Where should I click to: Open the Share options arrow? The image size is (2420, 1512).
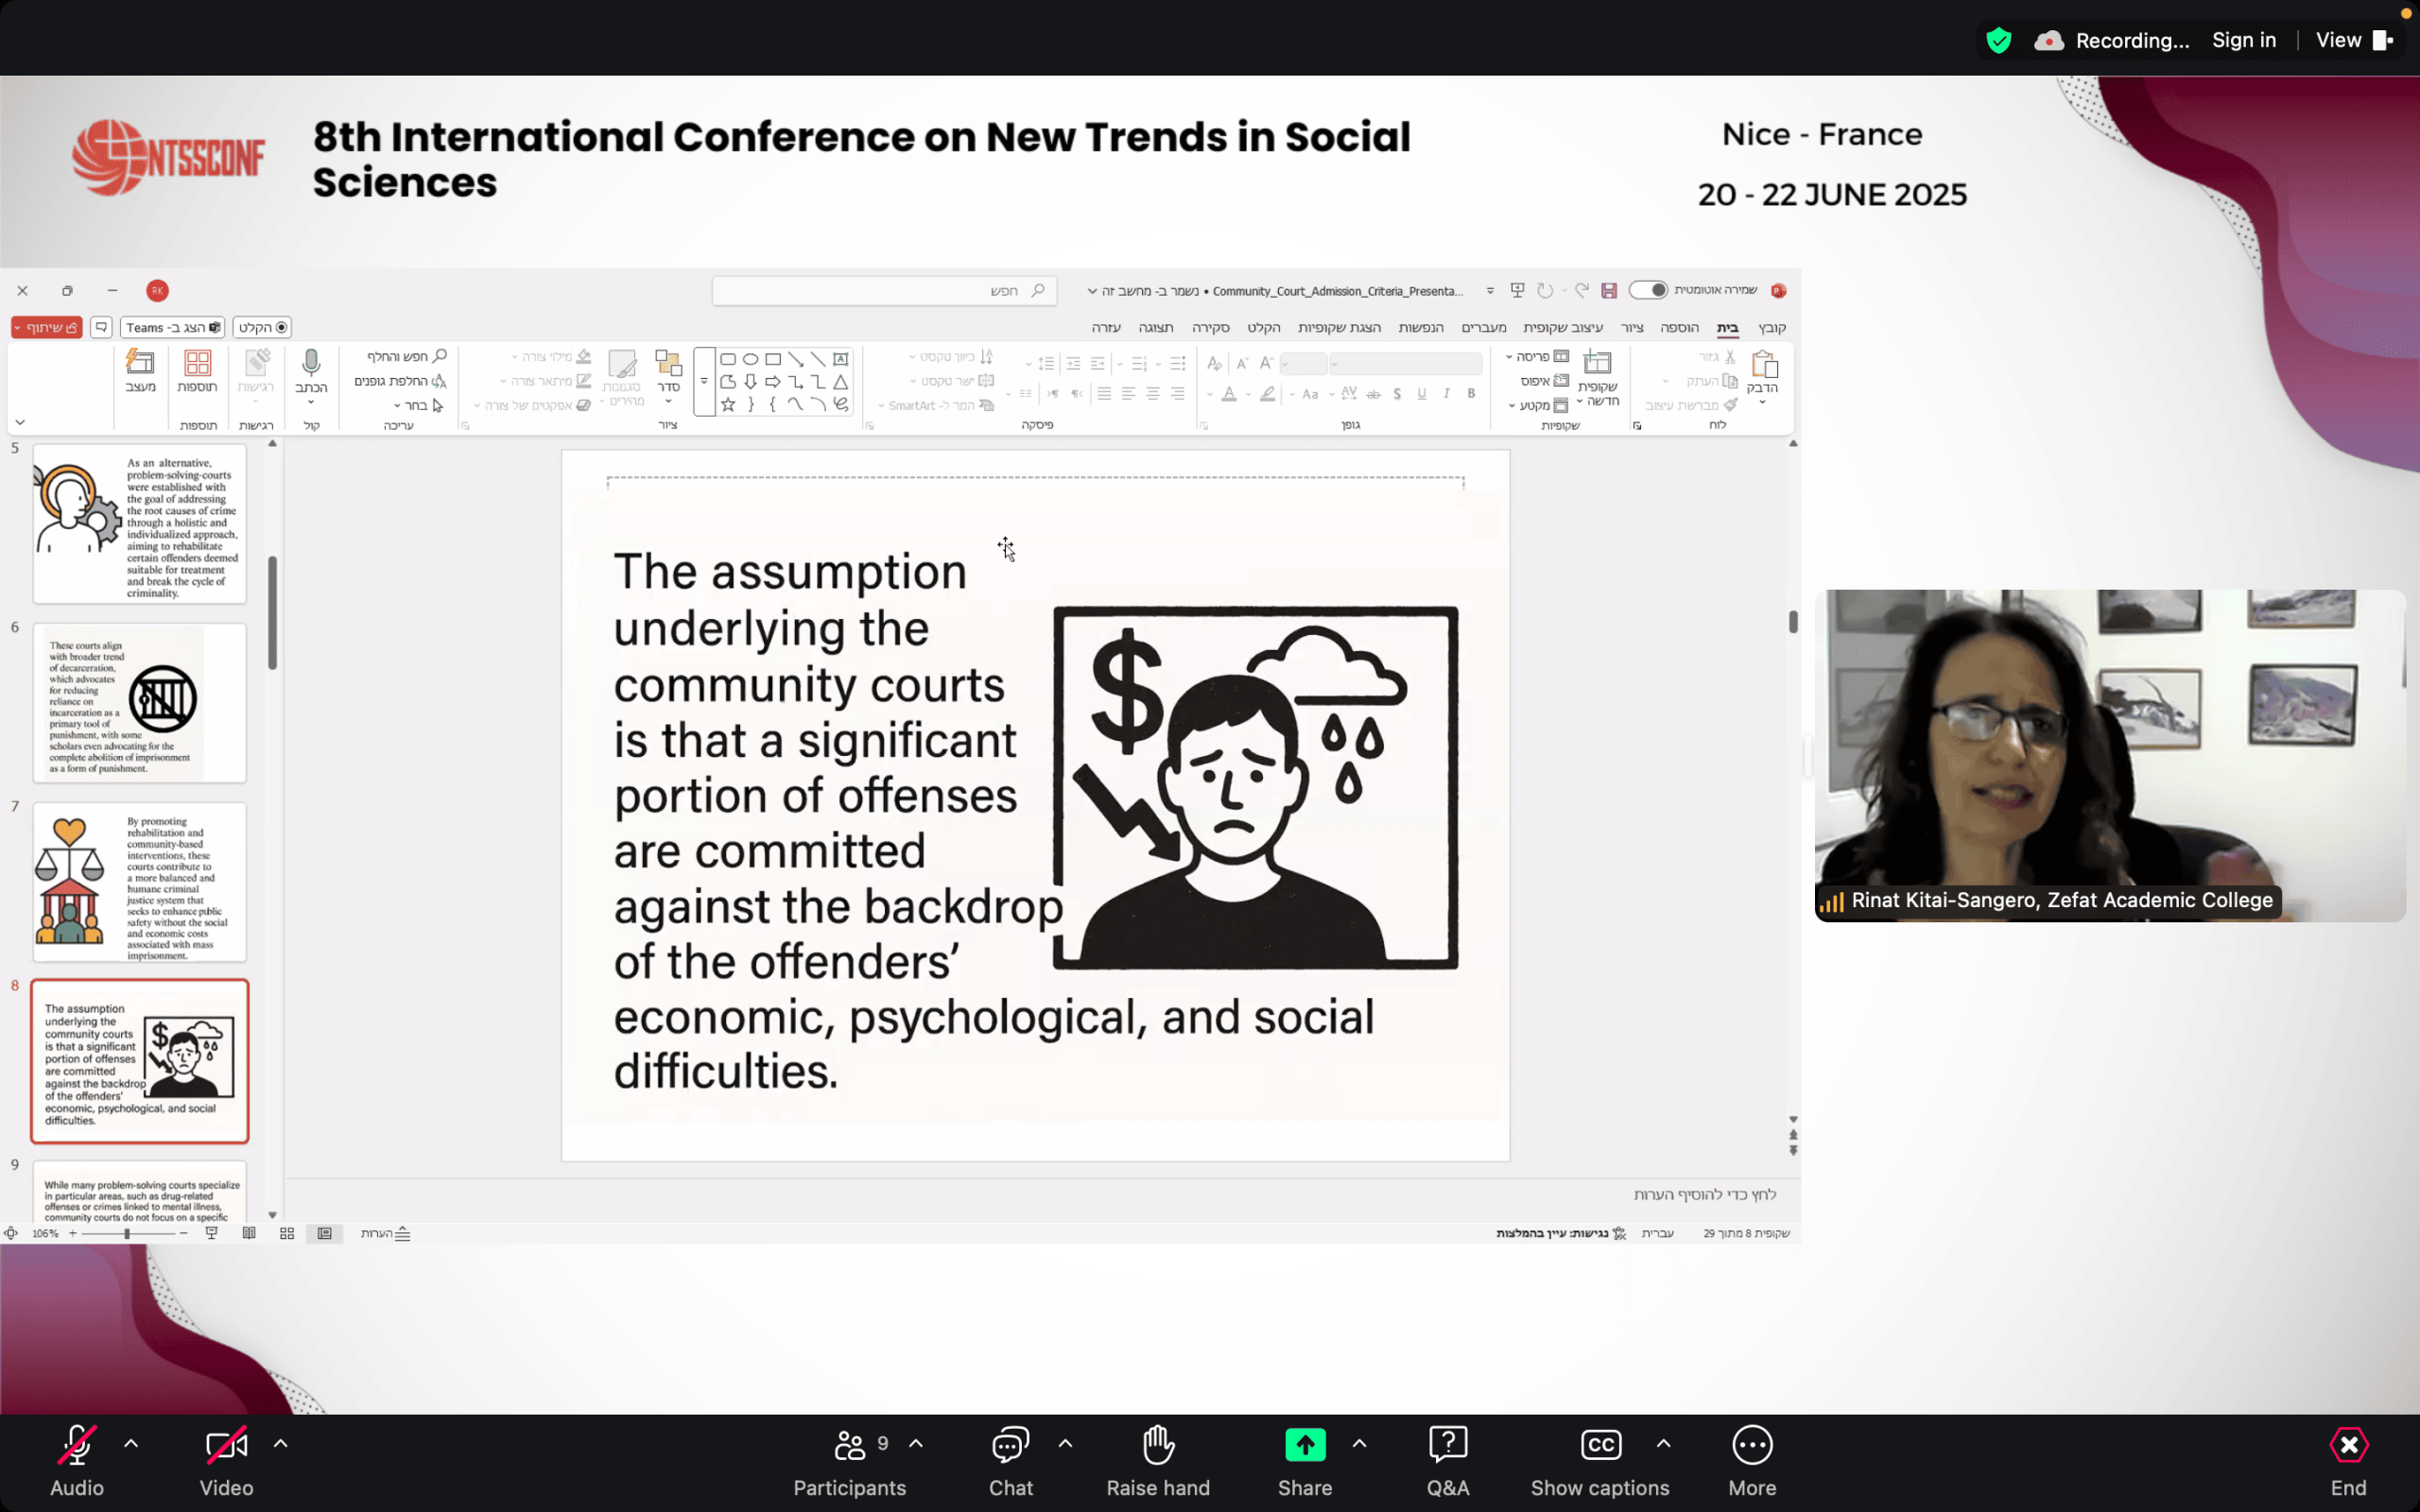tap(1359, 1444)
